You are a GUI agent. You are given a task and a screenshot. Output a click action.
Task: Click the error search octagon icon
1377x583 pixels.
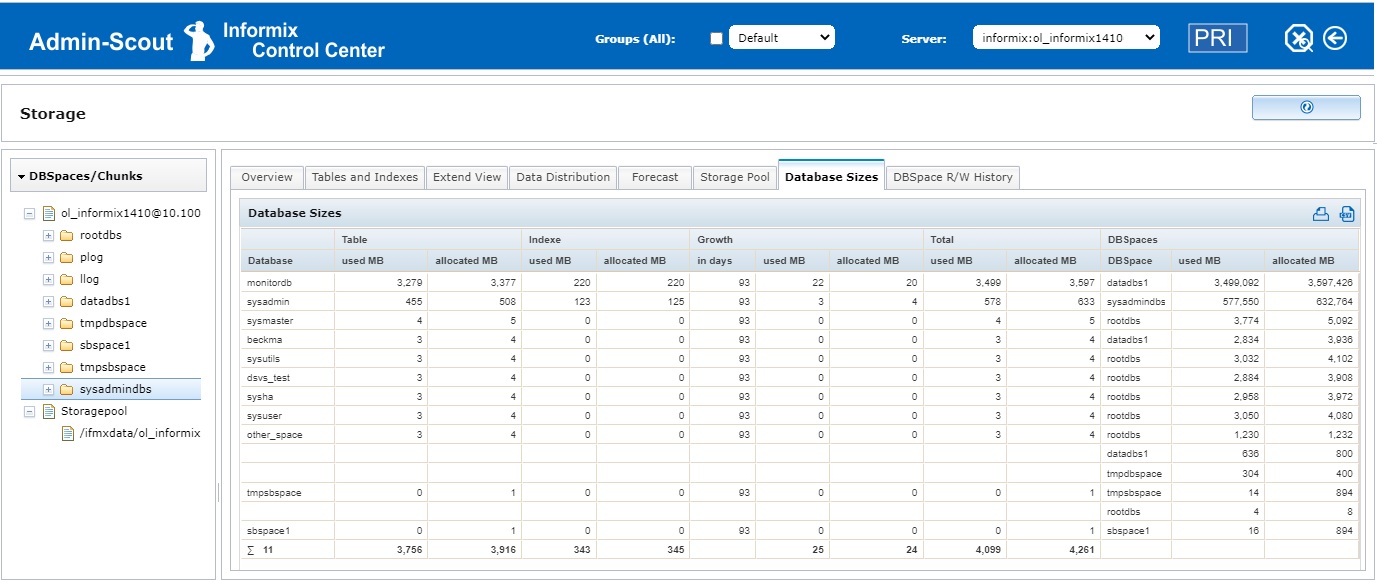pyautogui.click(x=1298, y=39)
